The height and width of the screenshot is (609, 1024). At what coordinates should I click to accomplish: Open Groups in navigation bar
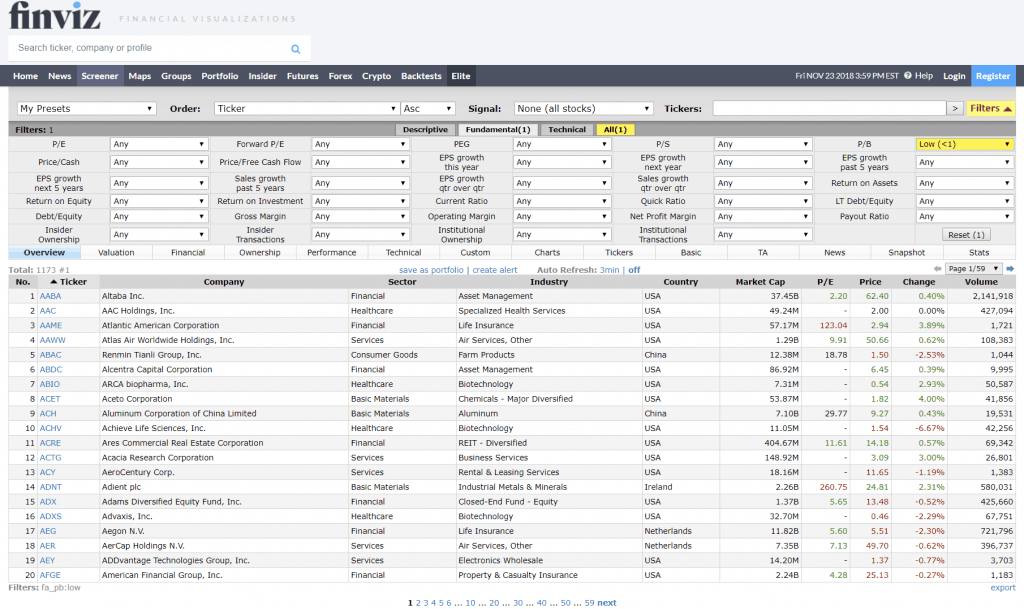[x=176, y=76]
